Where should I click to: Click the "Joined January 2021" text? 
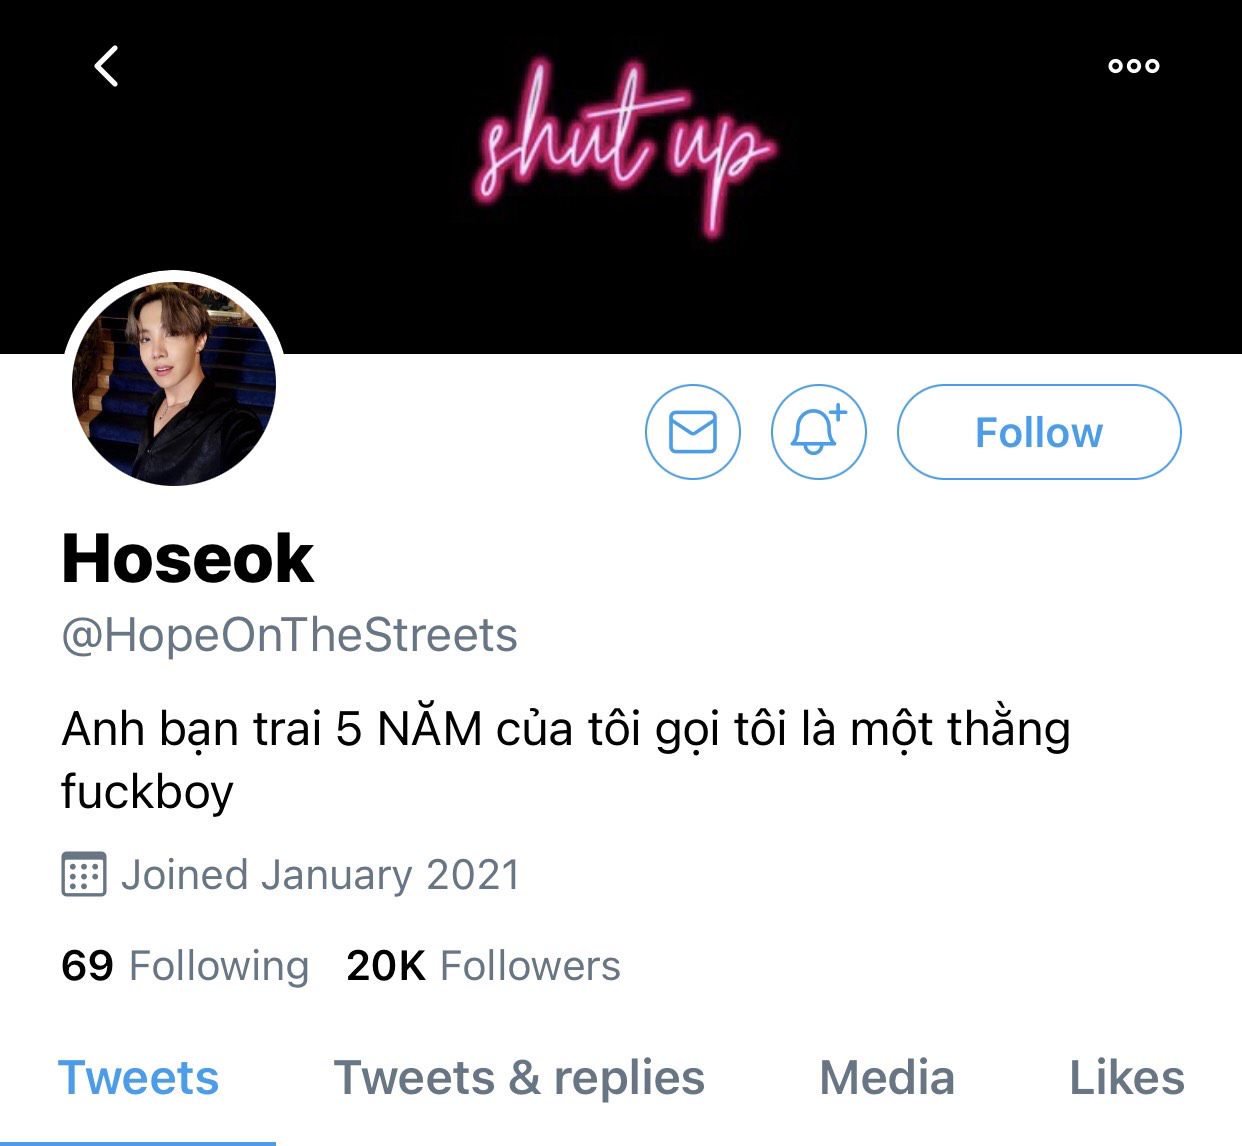[x=320, y=875]
